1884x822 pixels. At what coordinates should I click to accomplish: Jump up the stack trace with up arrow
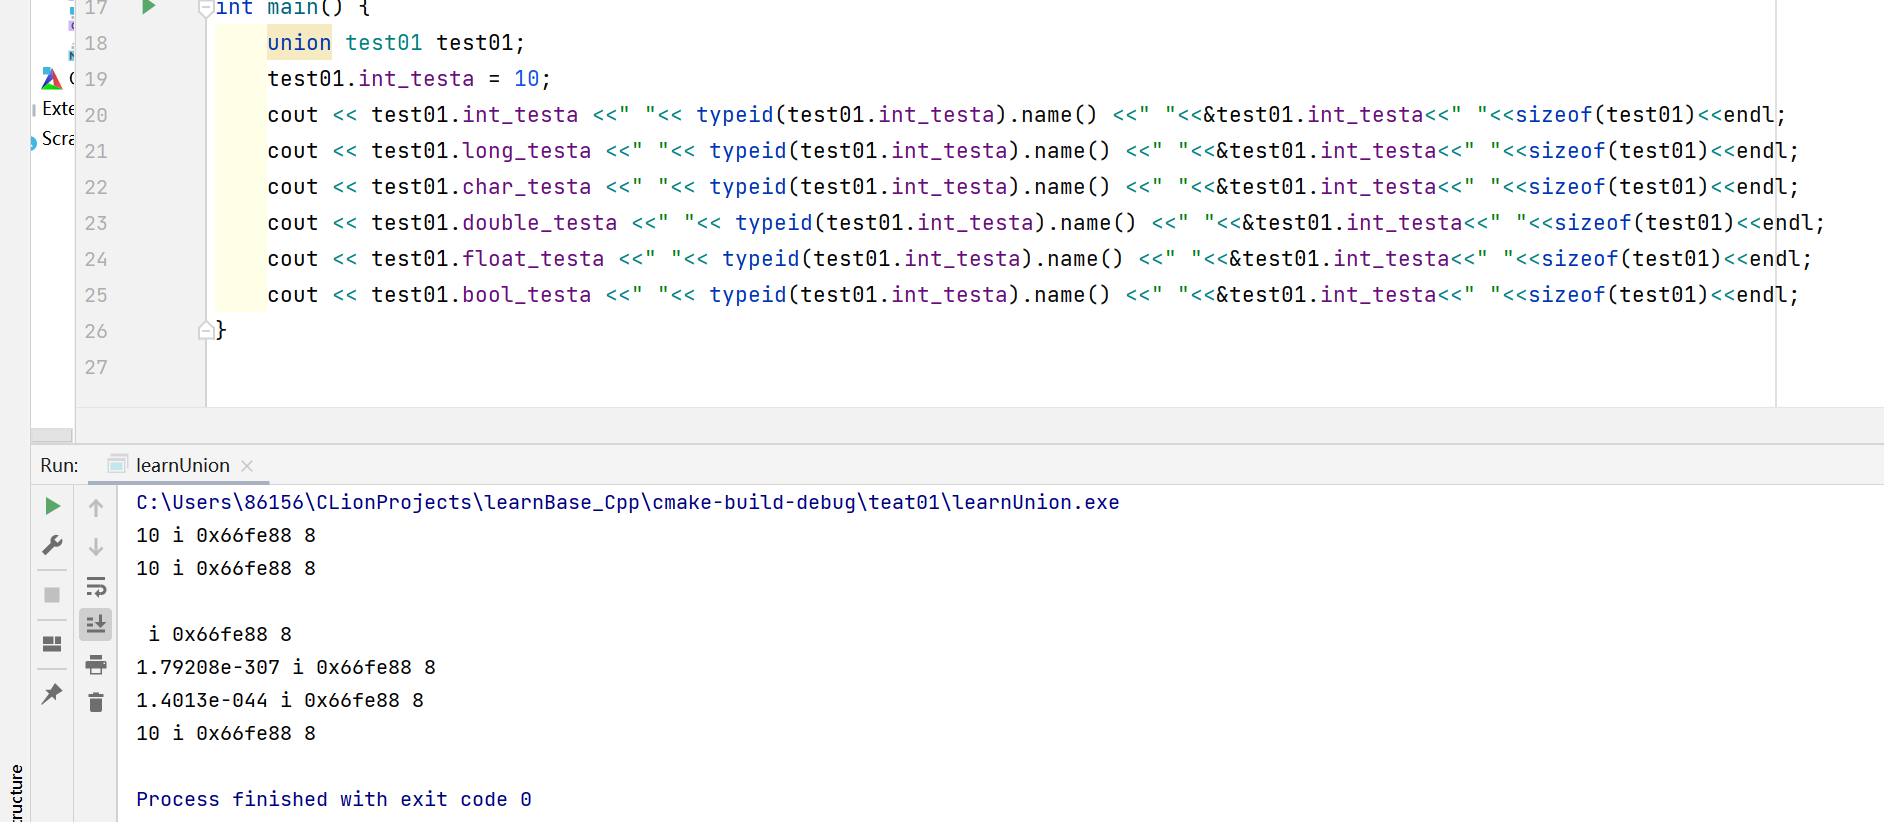[x=96, y=508]
